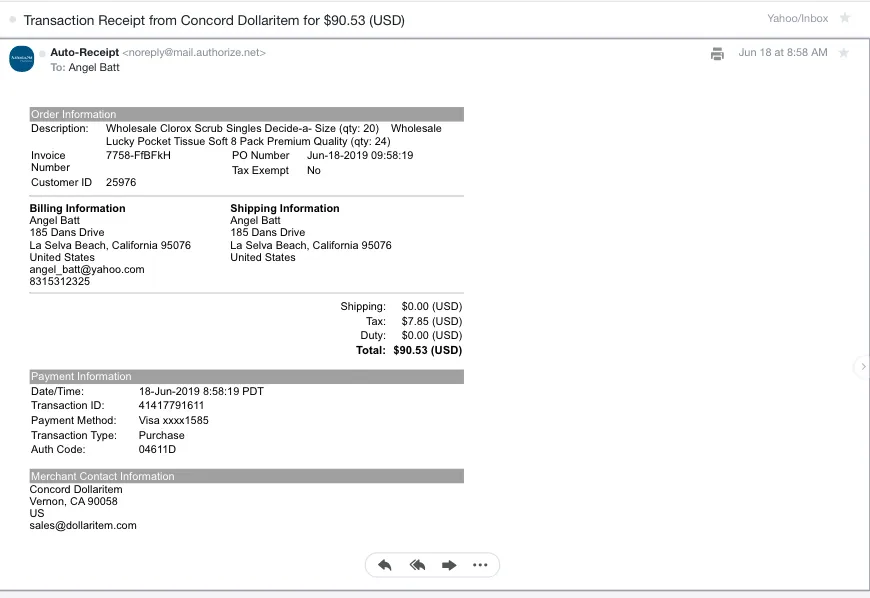Screen dimensions: 870x598
Task: Click the phone number 8315312325
Action: [59, 282]
